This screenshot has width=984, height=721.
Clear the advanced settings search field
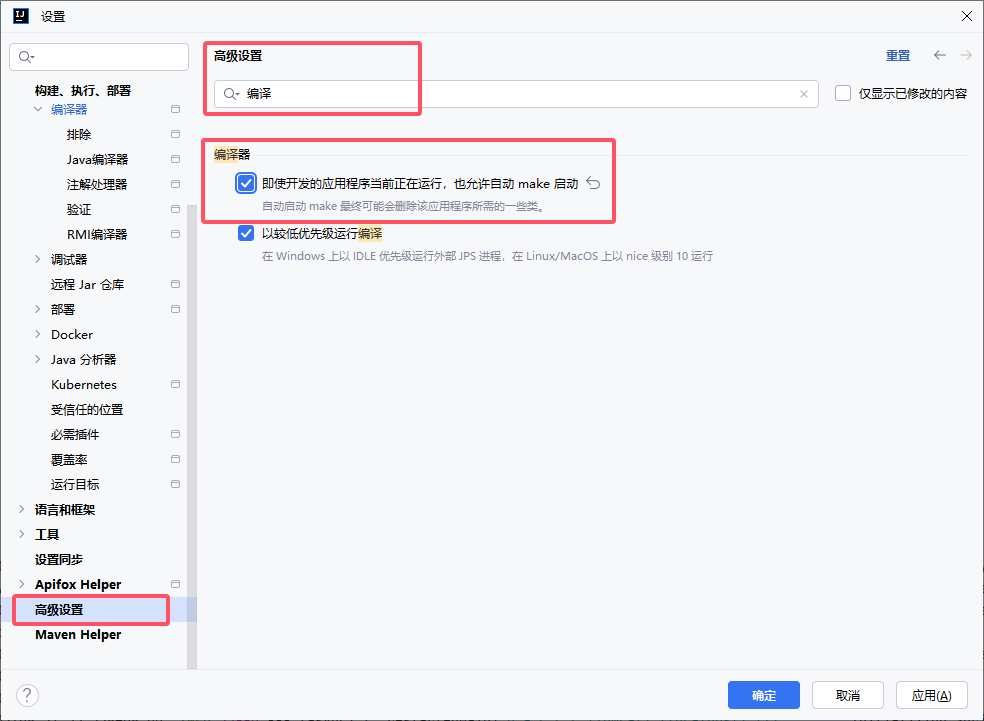(804, 94)
